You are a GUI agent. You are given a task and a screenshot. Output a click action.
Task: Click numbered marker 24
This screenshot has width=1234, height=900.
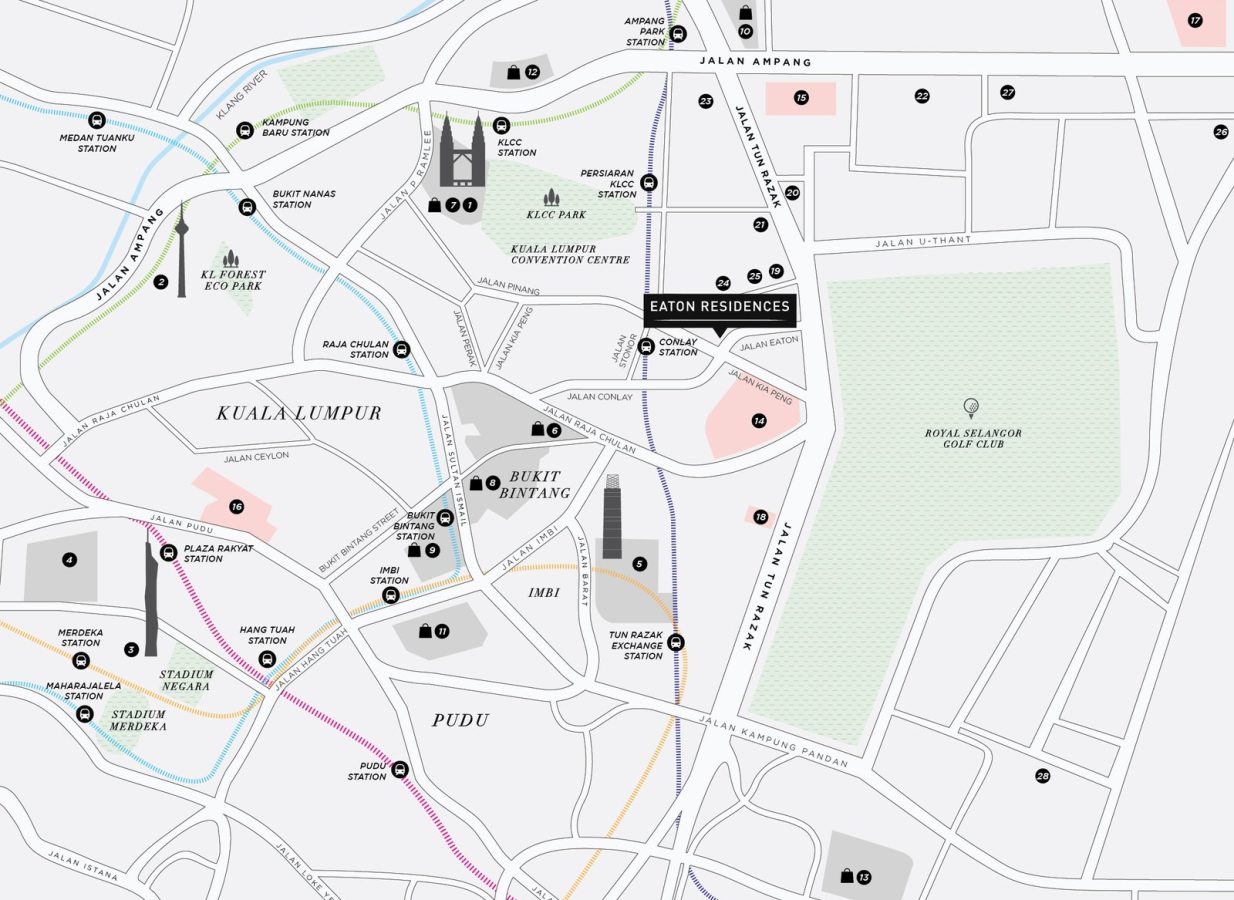pos(723,283)
